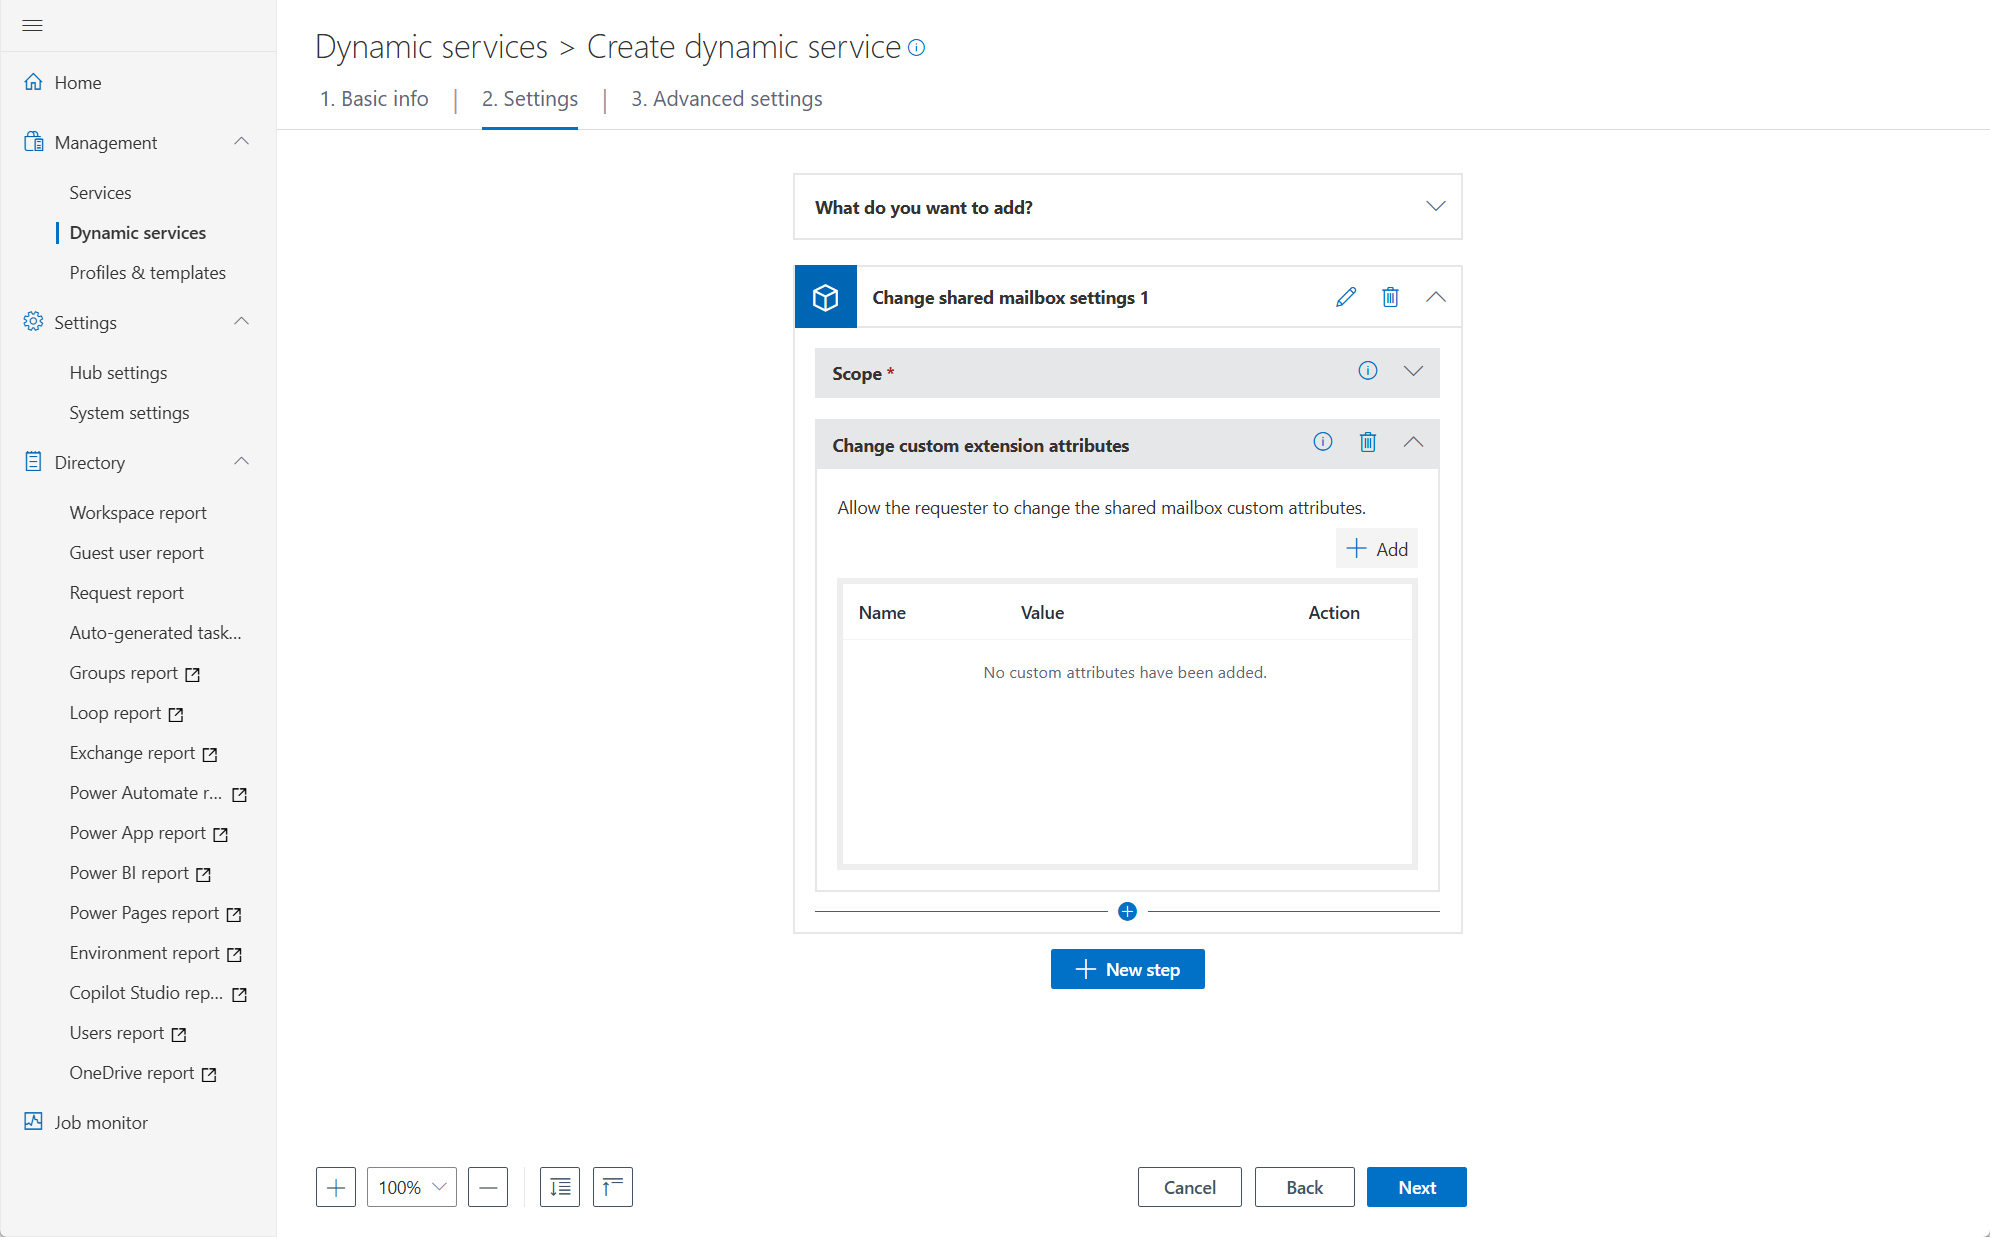Click the blue plus insert-step circle icon

click(x=1127, y=911)
